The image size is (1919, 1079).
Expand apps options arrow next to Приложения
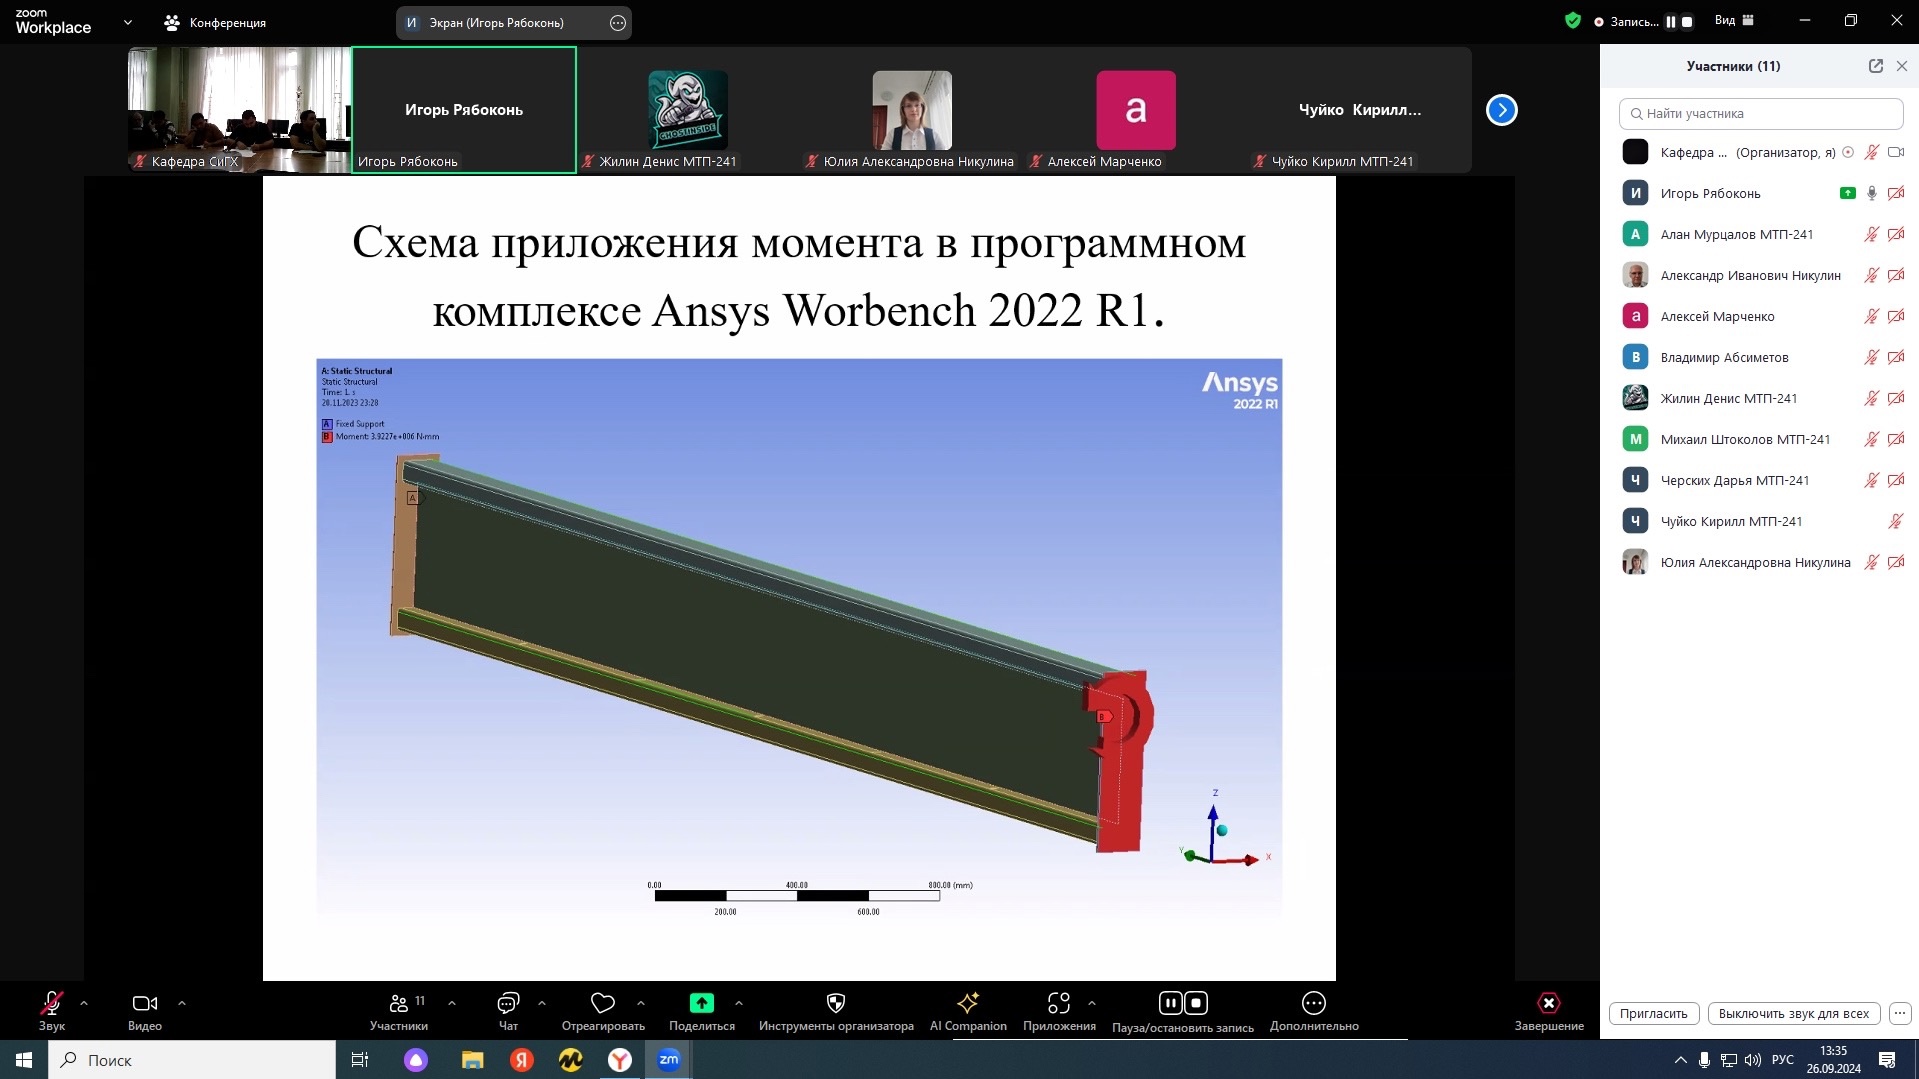pyautogui.click(x=1092, y=1003)
